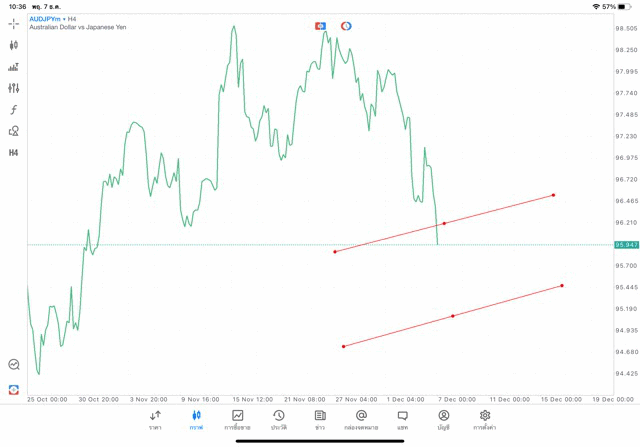Image resolution: width=640 pixels, height=447 pixels.
Task: Activate the crosshair cursor tool
Action: [14, 24]
